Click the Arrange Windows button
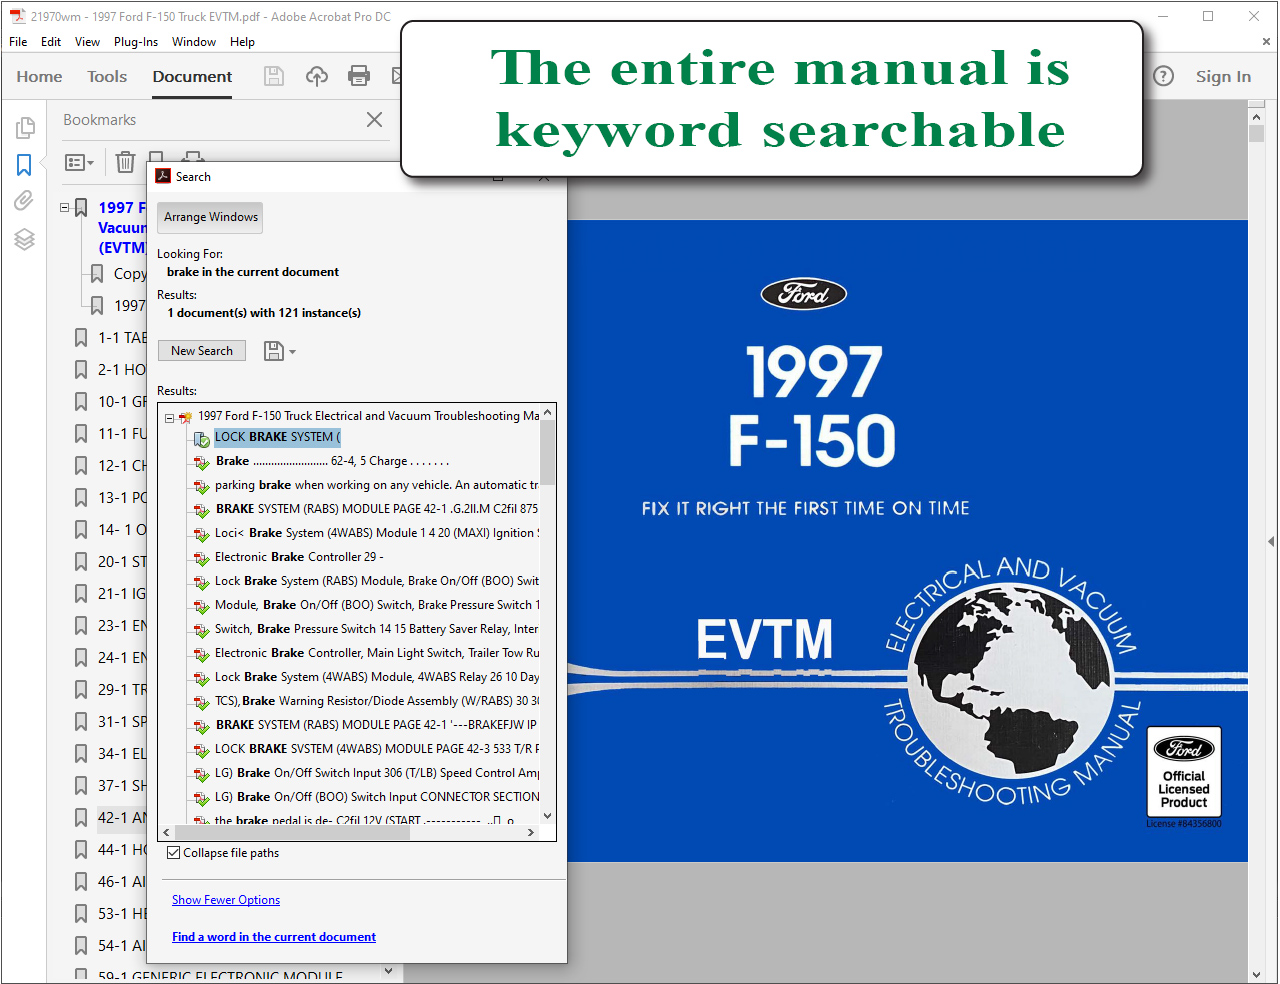 (x=211, y=217)
